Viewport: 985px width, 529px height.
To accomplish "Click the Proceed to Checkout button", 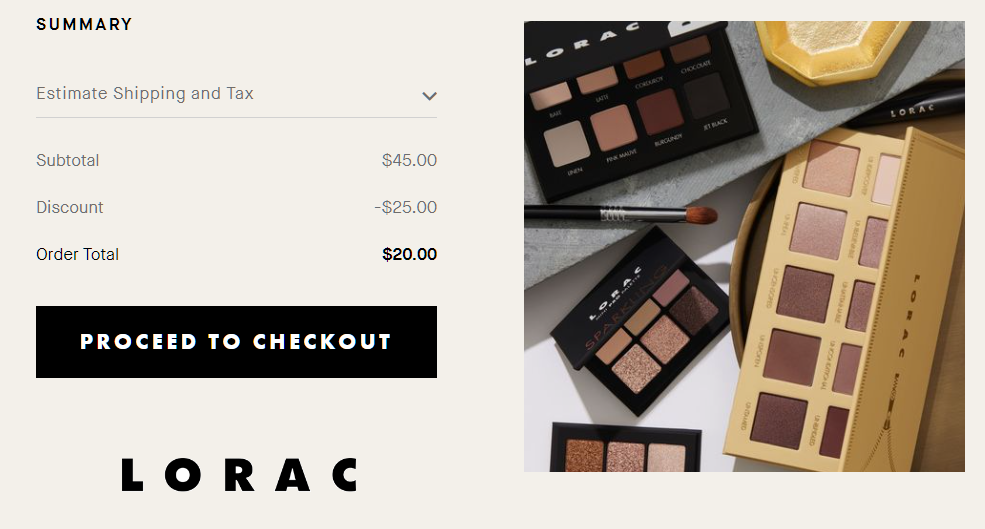I will click(236, 342).
